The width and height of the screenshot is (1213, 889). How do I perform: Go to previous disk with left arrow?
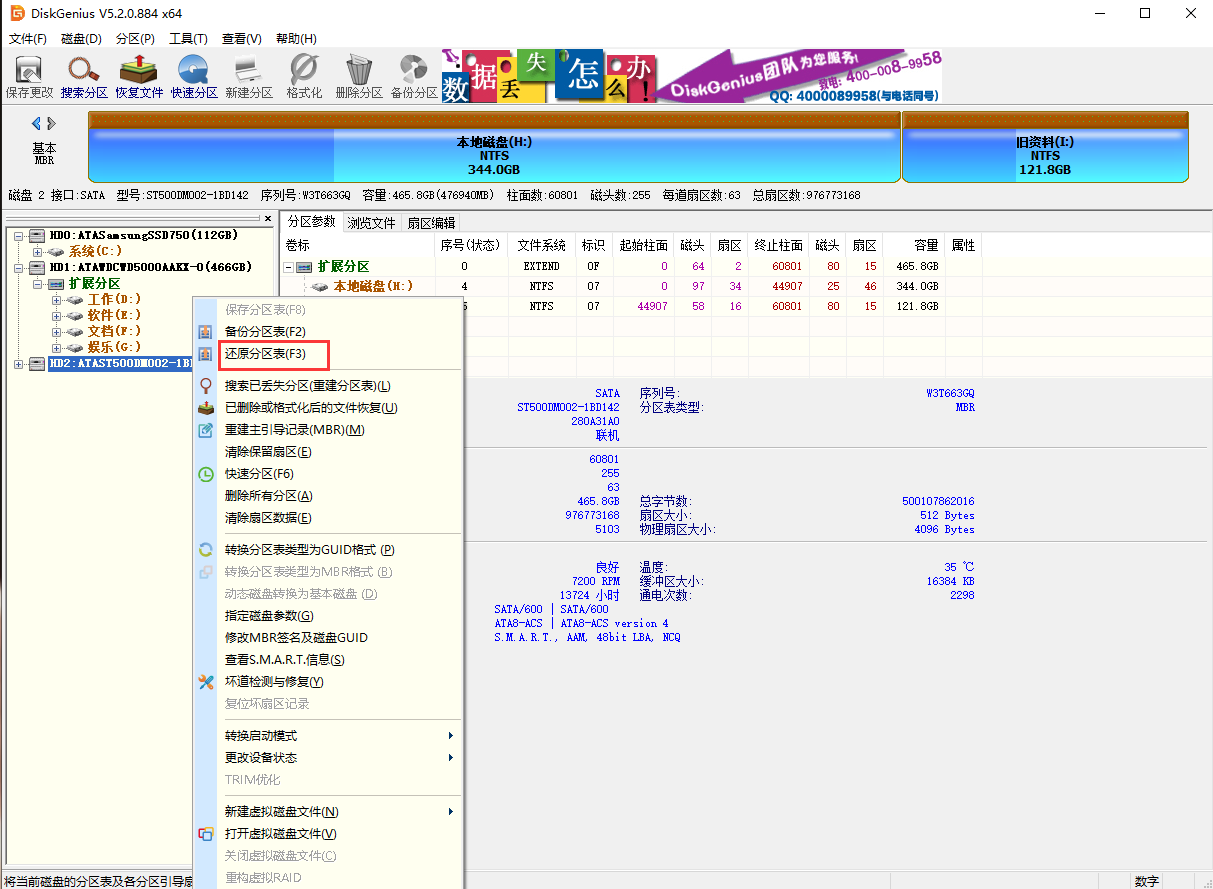point(36,124)
